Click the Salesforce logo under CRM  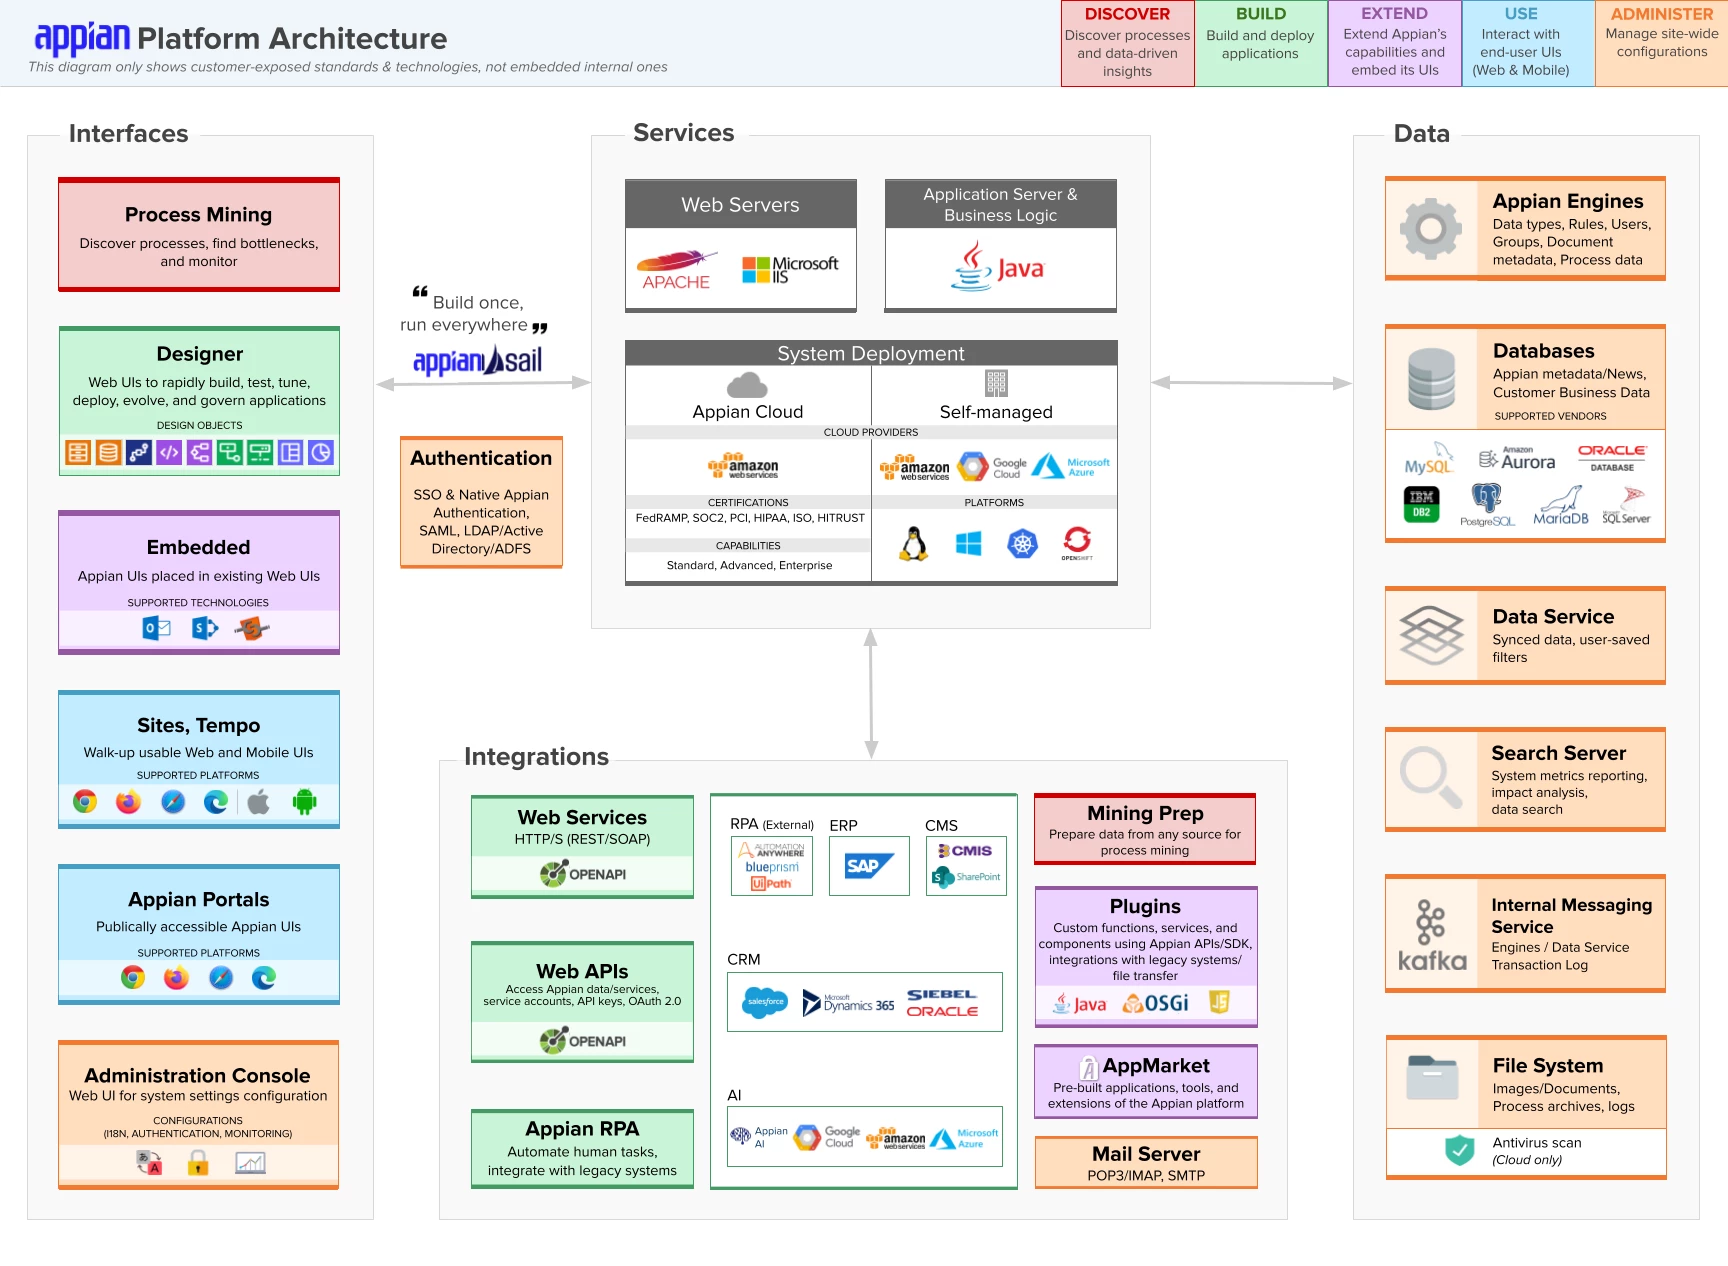click(x=766, y=1001)
